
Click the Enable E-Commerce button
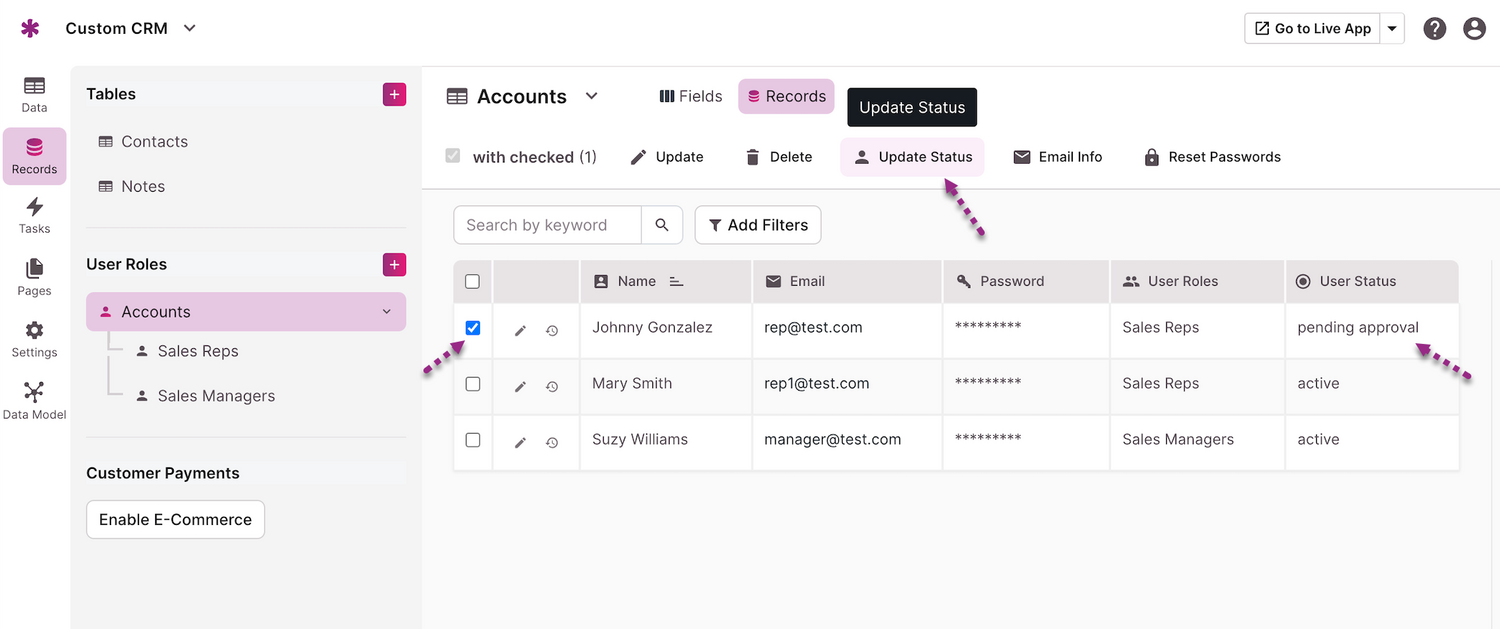pyautogui.click(x=175, y=520)
